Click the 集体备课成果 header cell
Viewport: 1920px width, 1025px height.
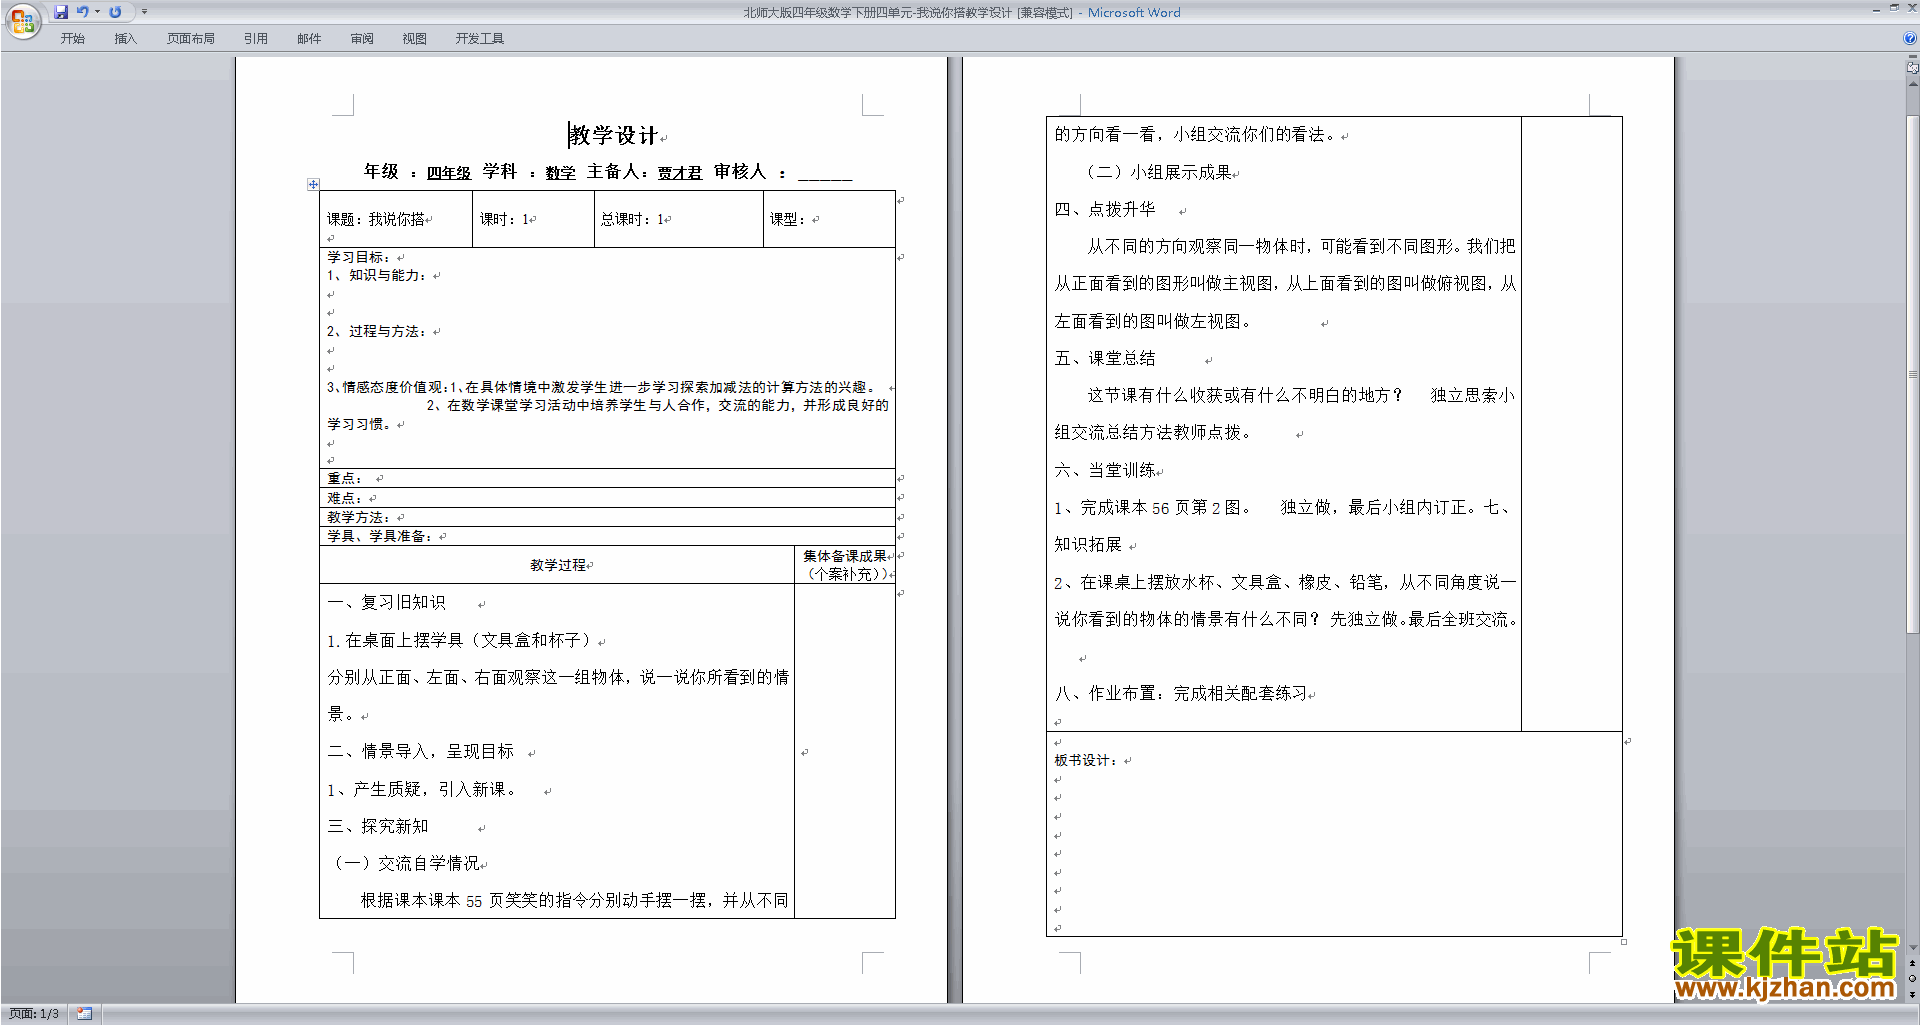(845, 565)
